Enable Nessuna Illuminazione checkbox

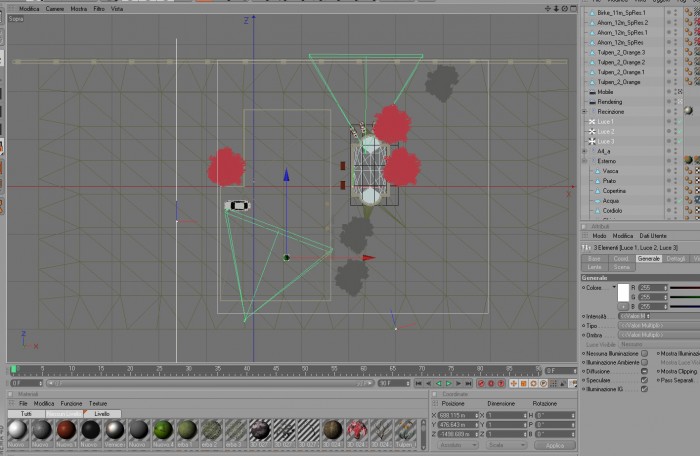644,353
